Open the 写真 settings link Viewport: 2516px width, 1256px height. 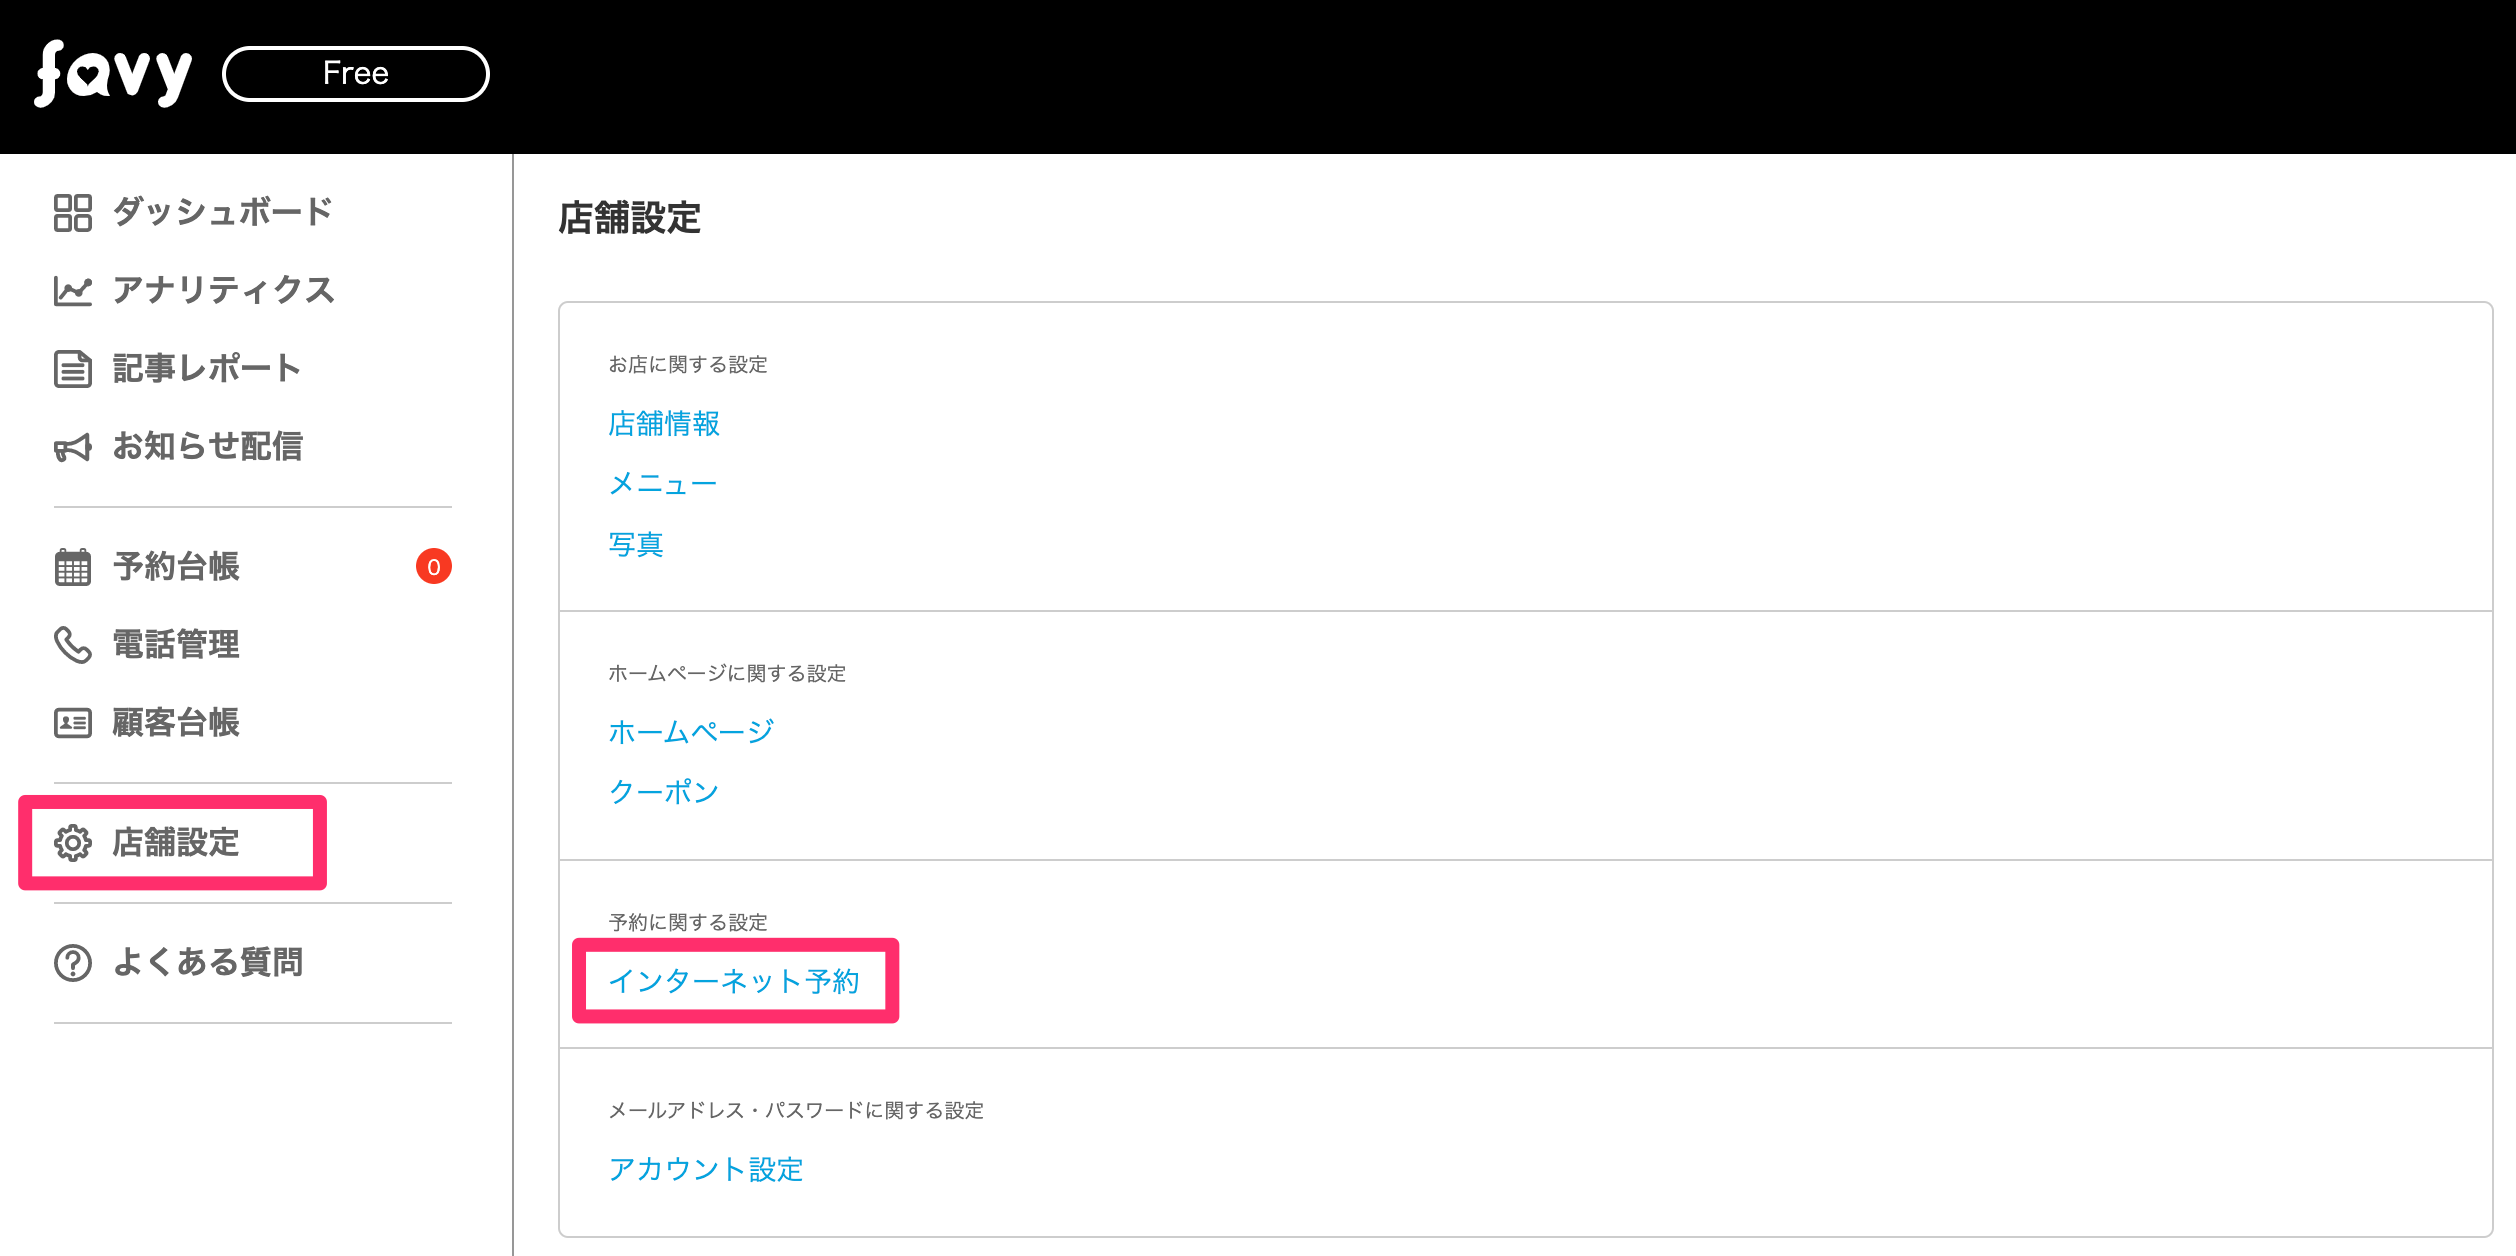(636, 544)
